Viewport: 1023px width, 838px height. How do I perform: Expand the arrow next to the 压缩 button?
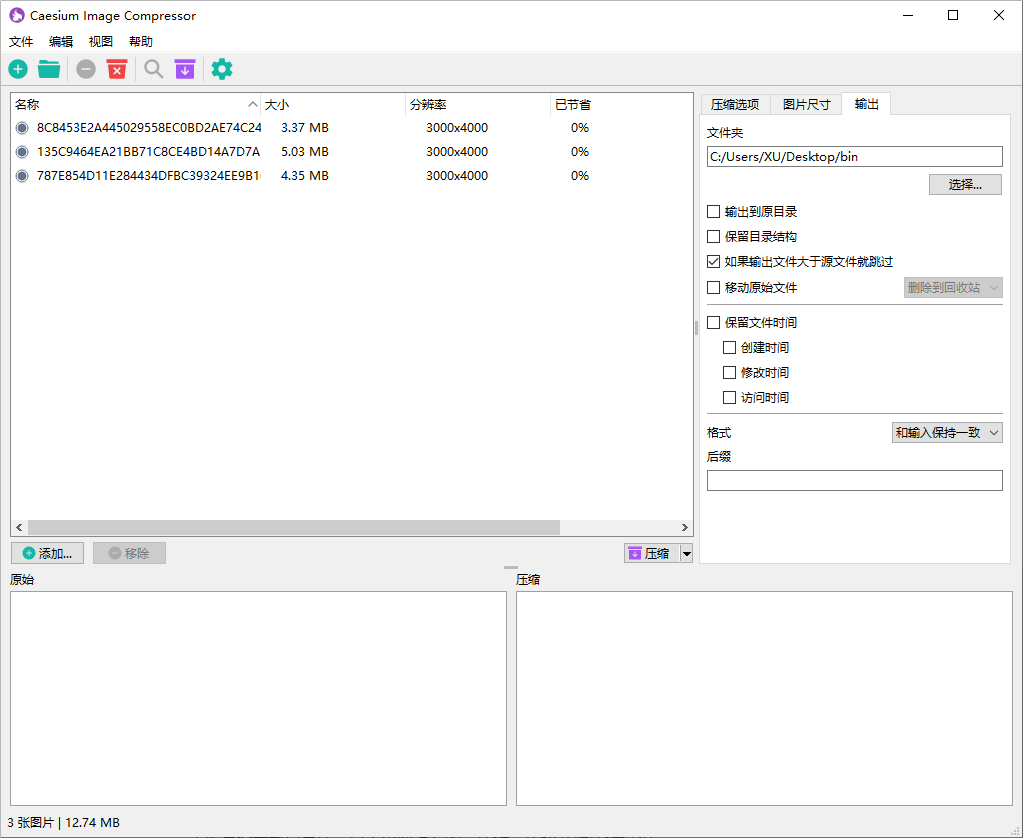(686, 554)
